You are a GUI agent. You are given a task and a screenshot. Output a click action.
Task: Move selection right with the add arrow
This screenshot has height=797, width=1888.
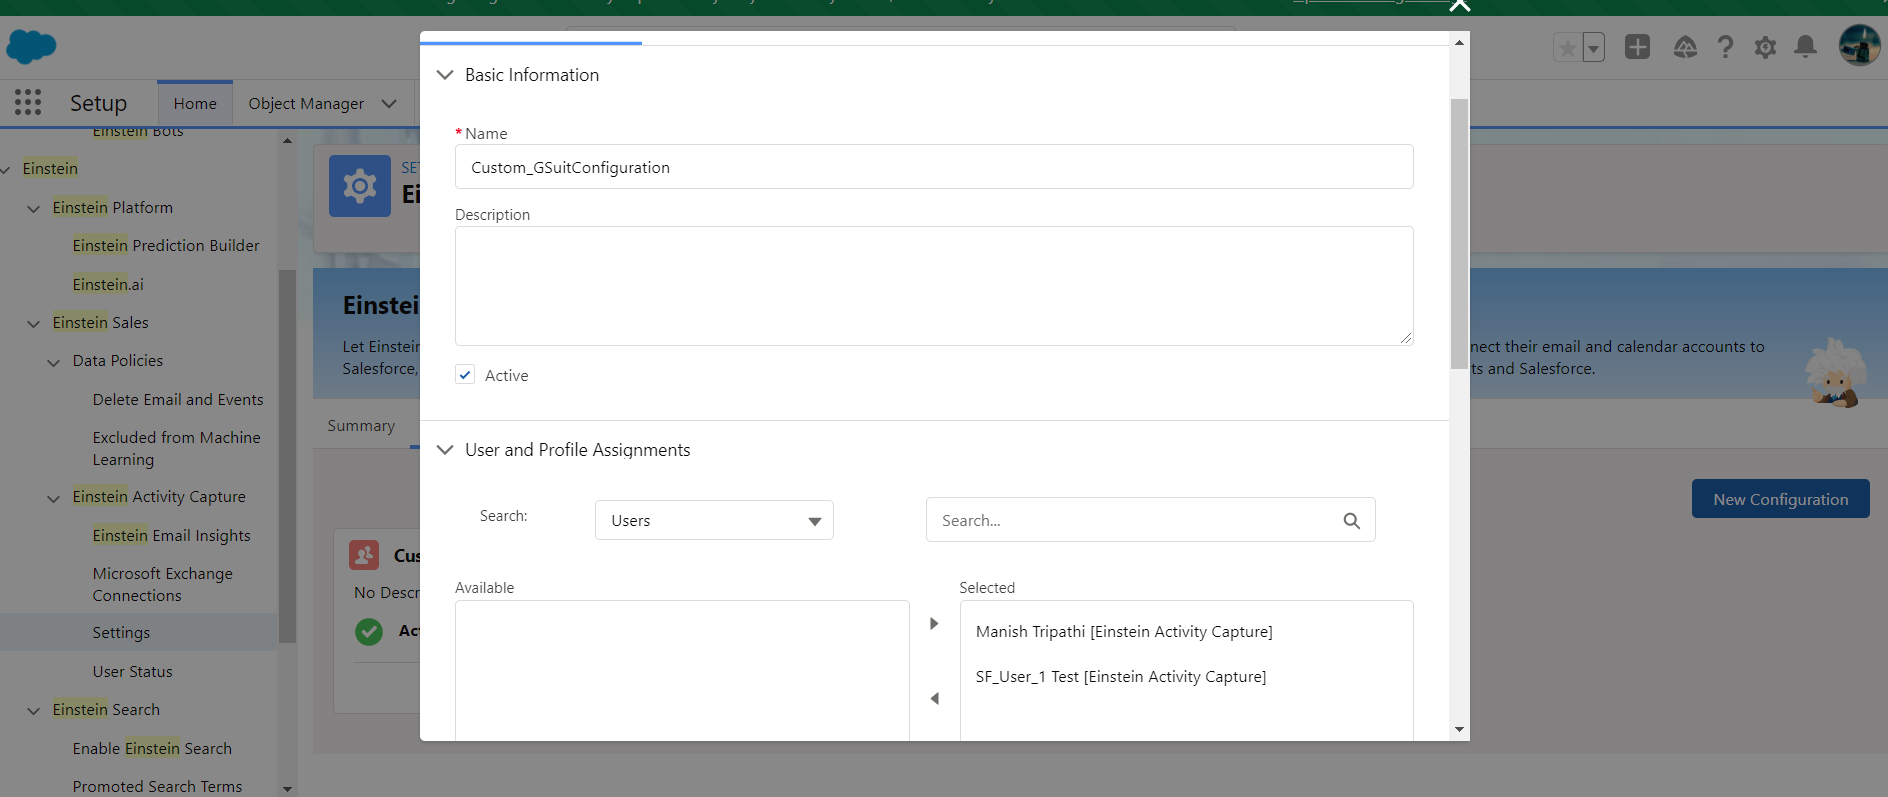point(934,624)
